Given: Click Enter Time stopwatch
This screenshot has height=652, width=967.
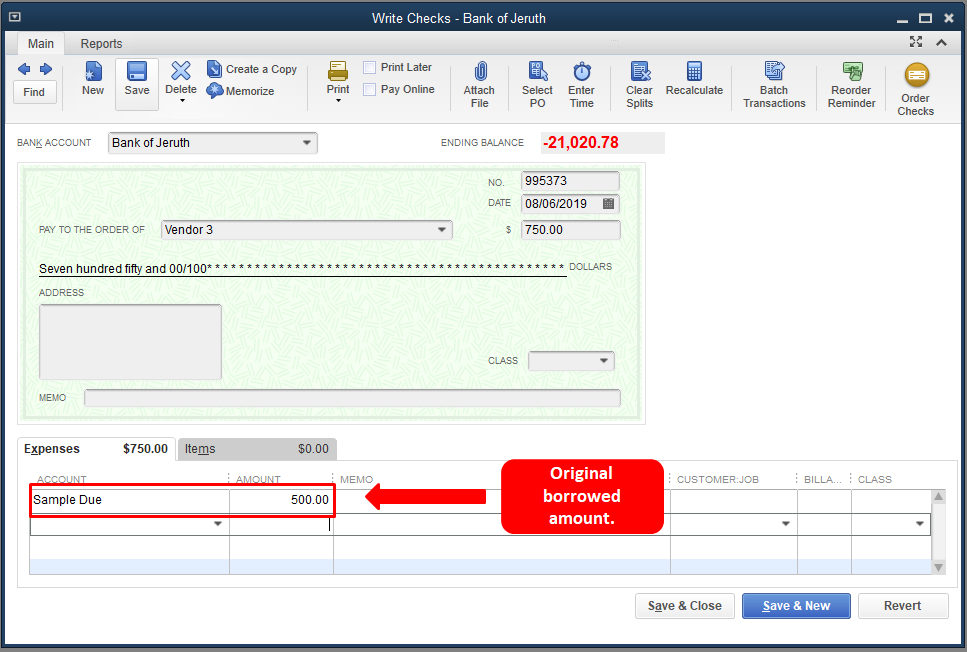Looking at the screenshot, I should point(582,85).
